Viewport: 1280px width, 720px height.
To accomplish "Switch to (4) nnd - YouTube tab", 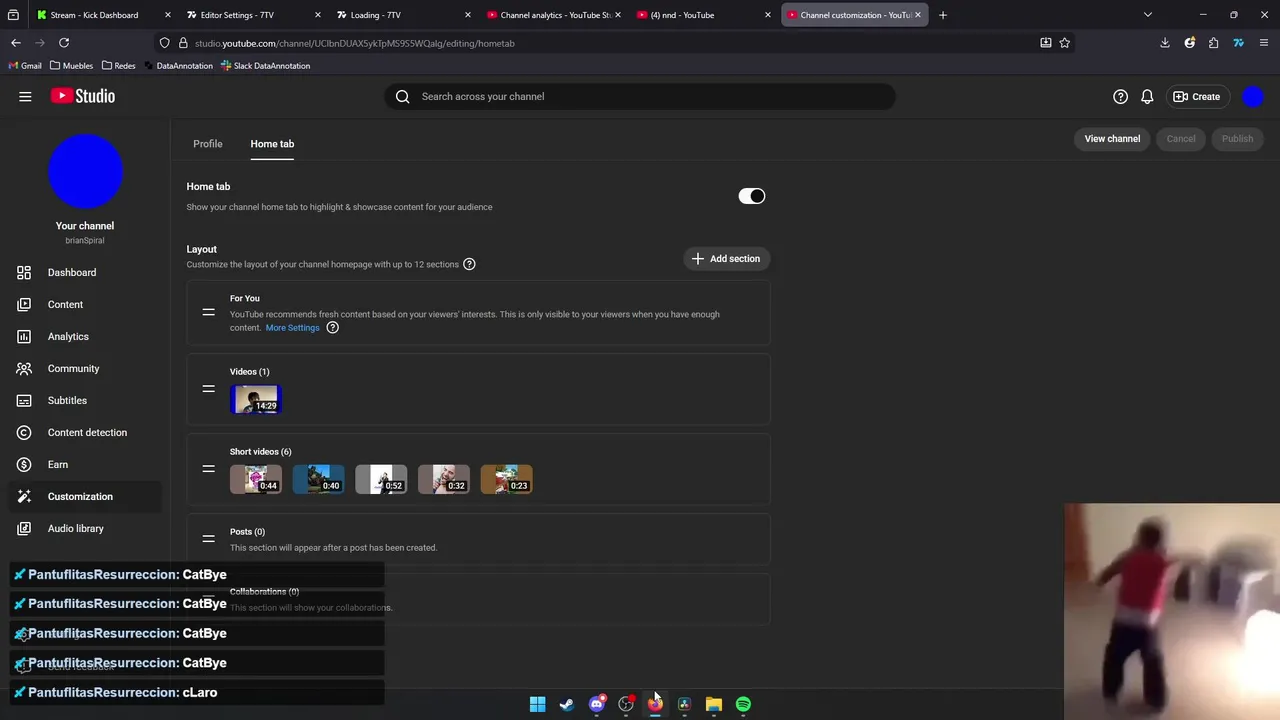I will (704, 15).
